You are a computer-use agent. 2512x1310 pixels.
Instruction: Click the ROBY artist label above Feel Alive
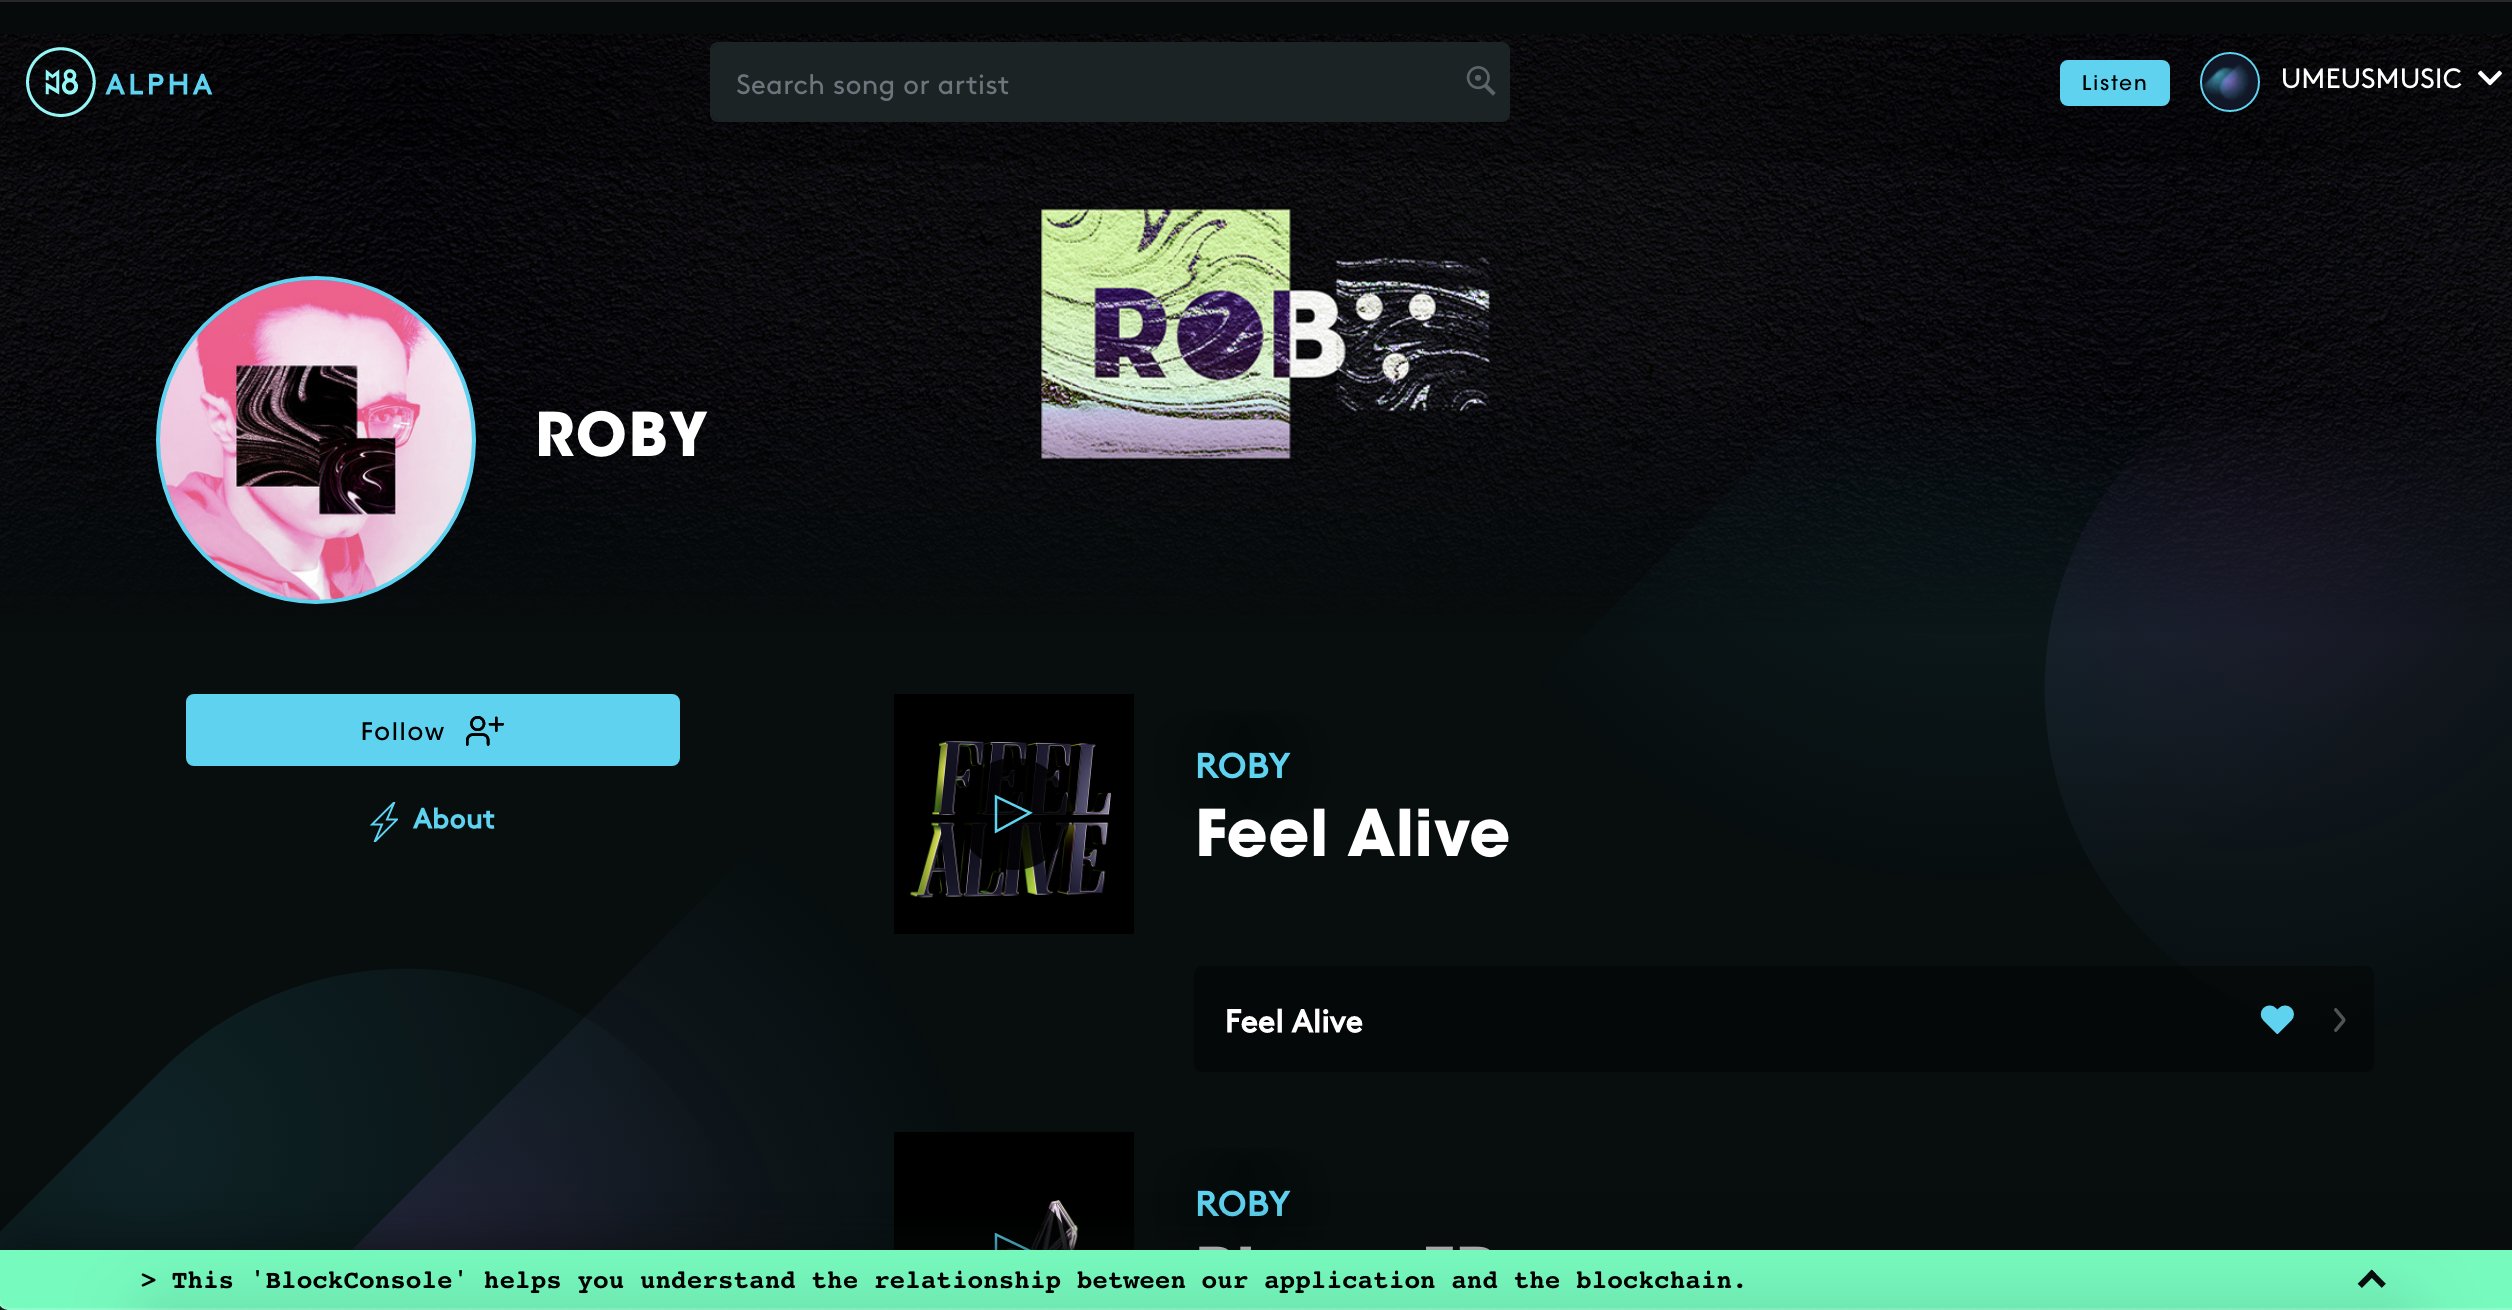tap(1243, 766)
